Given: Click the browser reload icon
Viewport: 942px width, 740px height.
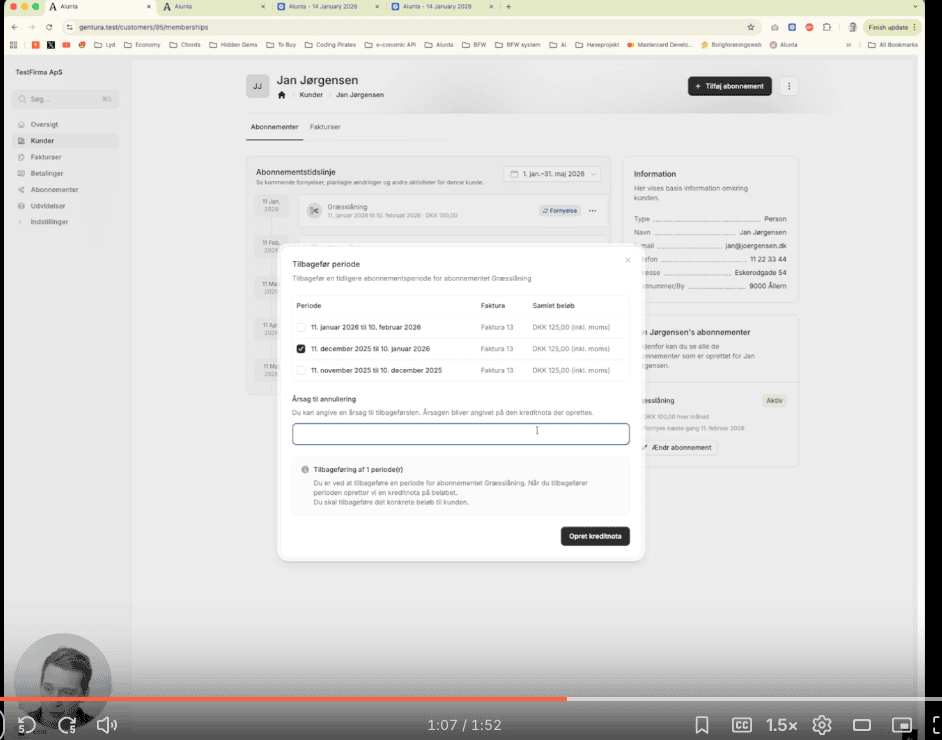Looking at the screenshot, I should [x=50, y=27].
